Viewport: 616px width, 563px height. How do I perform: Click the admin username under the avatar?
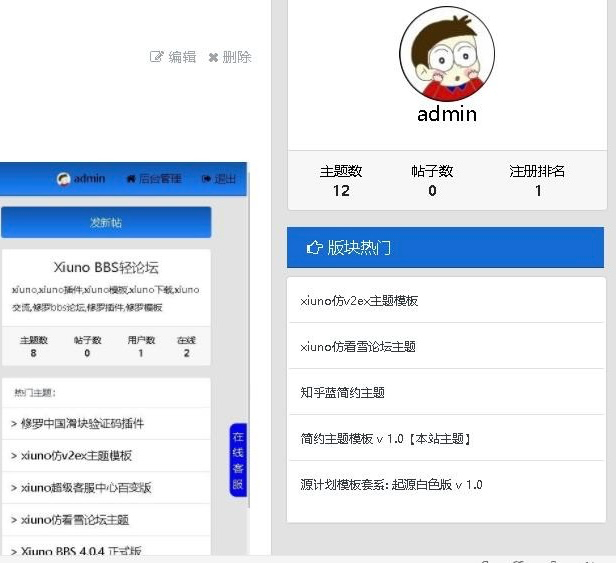(447, 114)
